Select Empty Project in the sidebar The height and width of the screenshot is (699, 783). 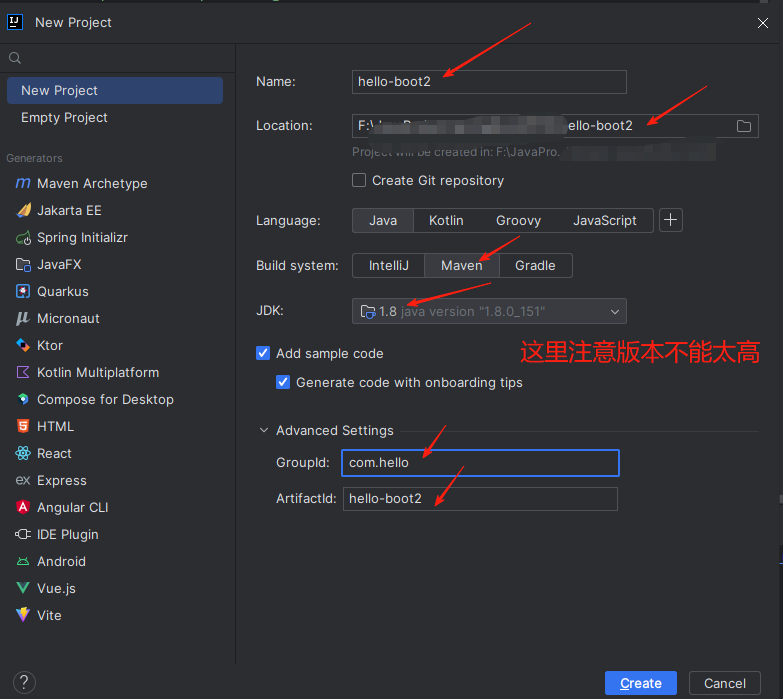click(x=115, y=117)
